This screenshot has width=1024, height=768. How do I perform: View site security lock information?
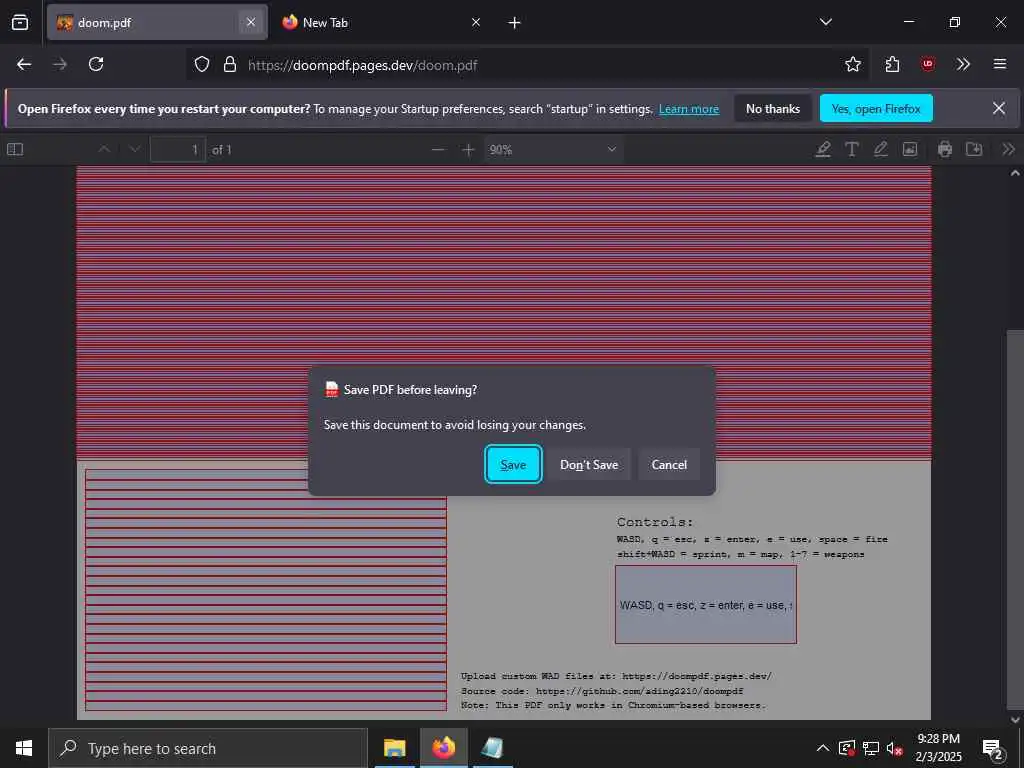(x=230, y=65)
